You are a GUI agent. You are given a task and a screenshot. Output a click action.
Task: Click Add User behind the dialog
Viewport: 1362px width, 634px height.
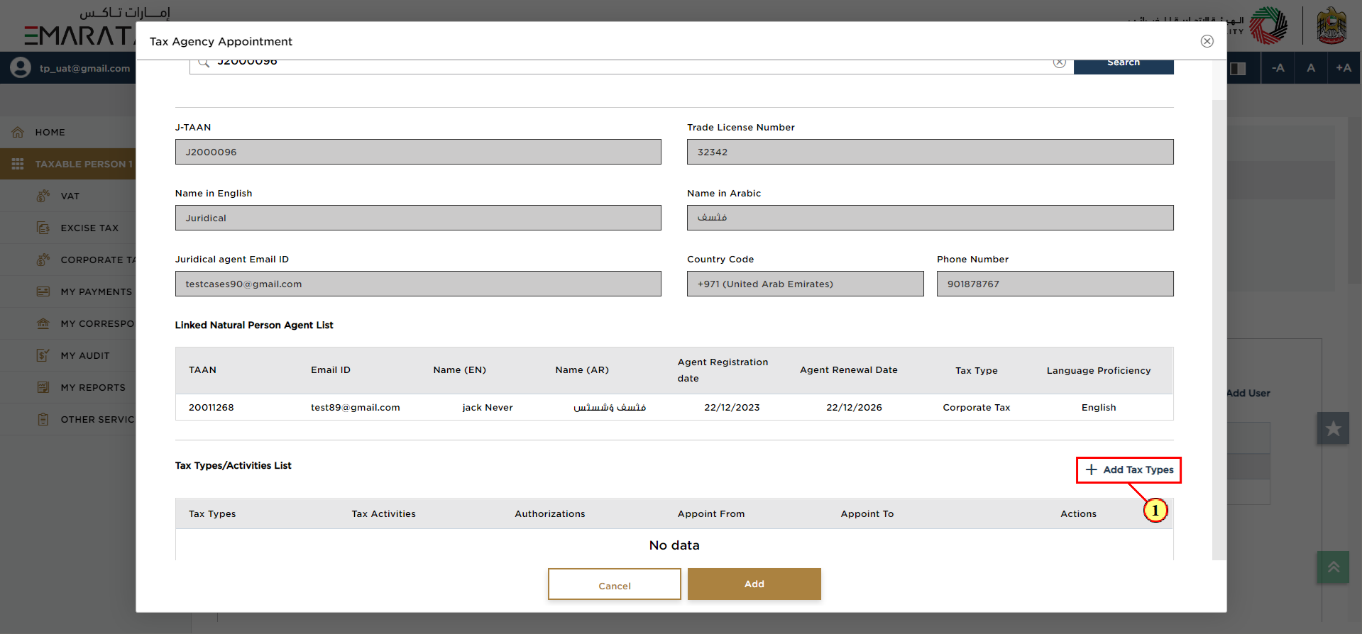coord(1248,393)
